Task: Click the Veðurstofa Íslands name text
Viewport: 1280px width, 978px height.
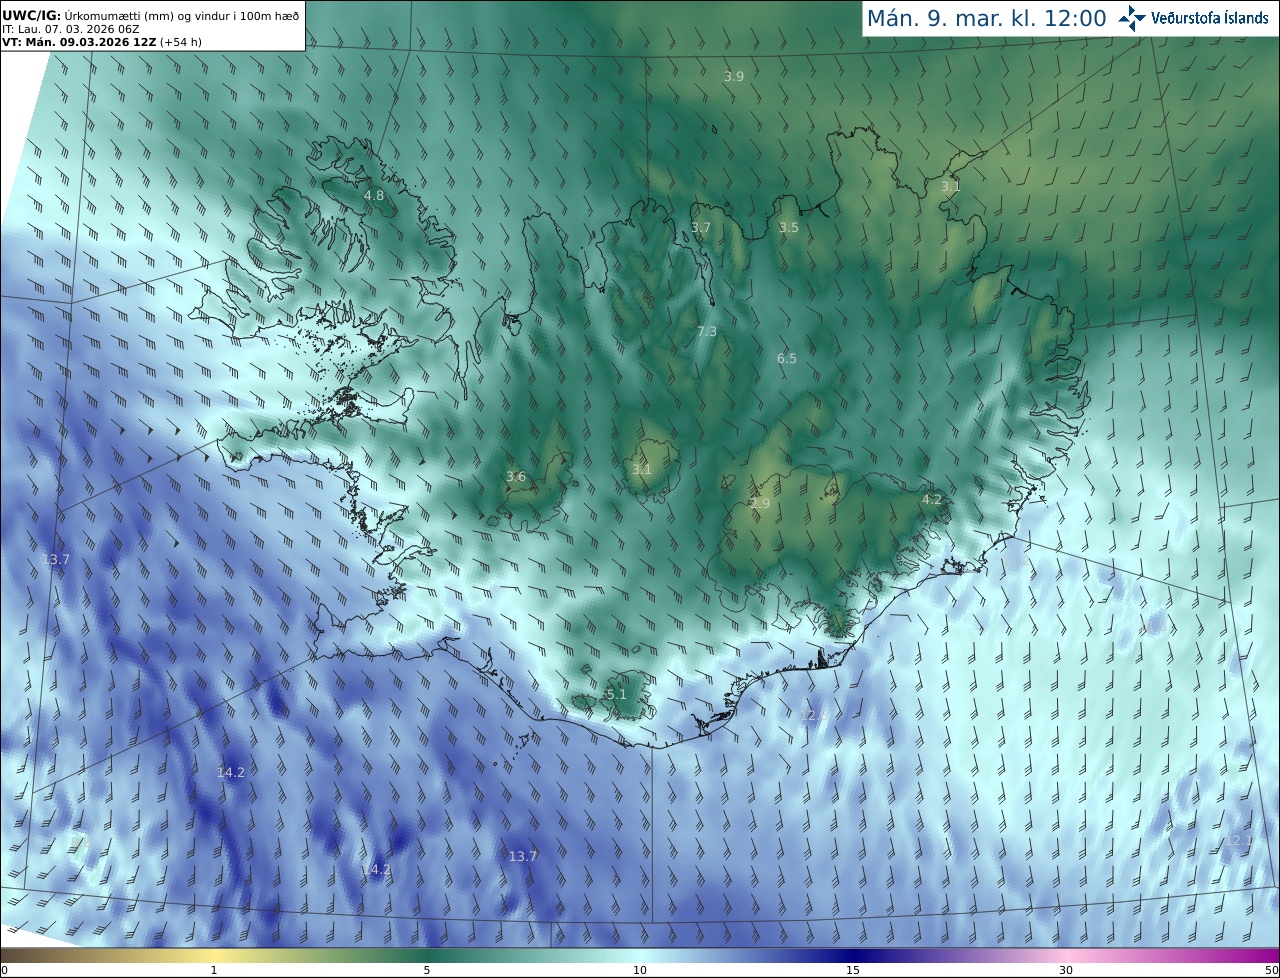Action: pos(1210,18)
